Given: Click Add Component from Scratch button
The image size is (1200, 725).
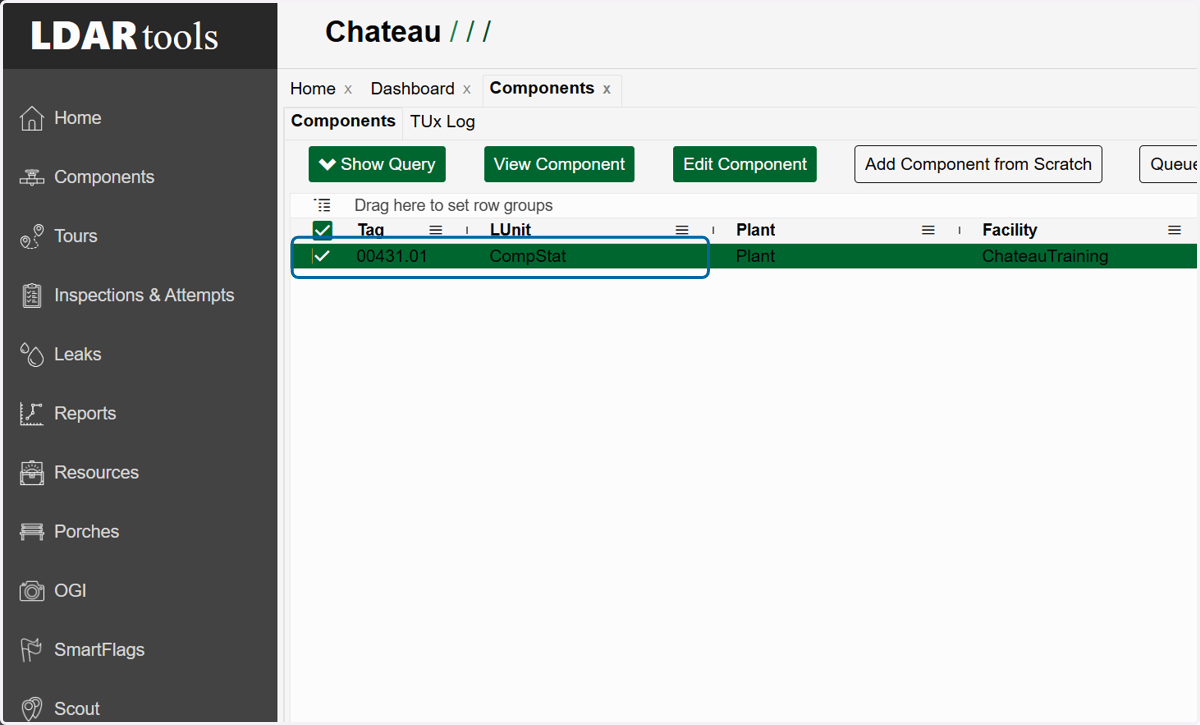Looking at the screenshot, I should 978,164.
